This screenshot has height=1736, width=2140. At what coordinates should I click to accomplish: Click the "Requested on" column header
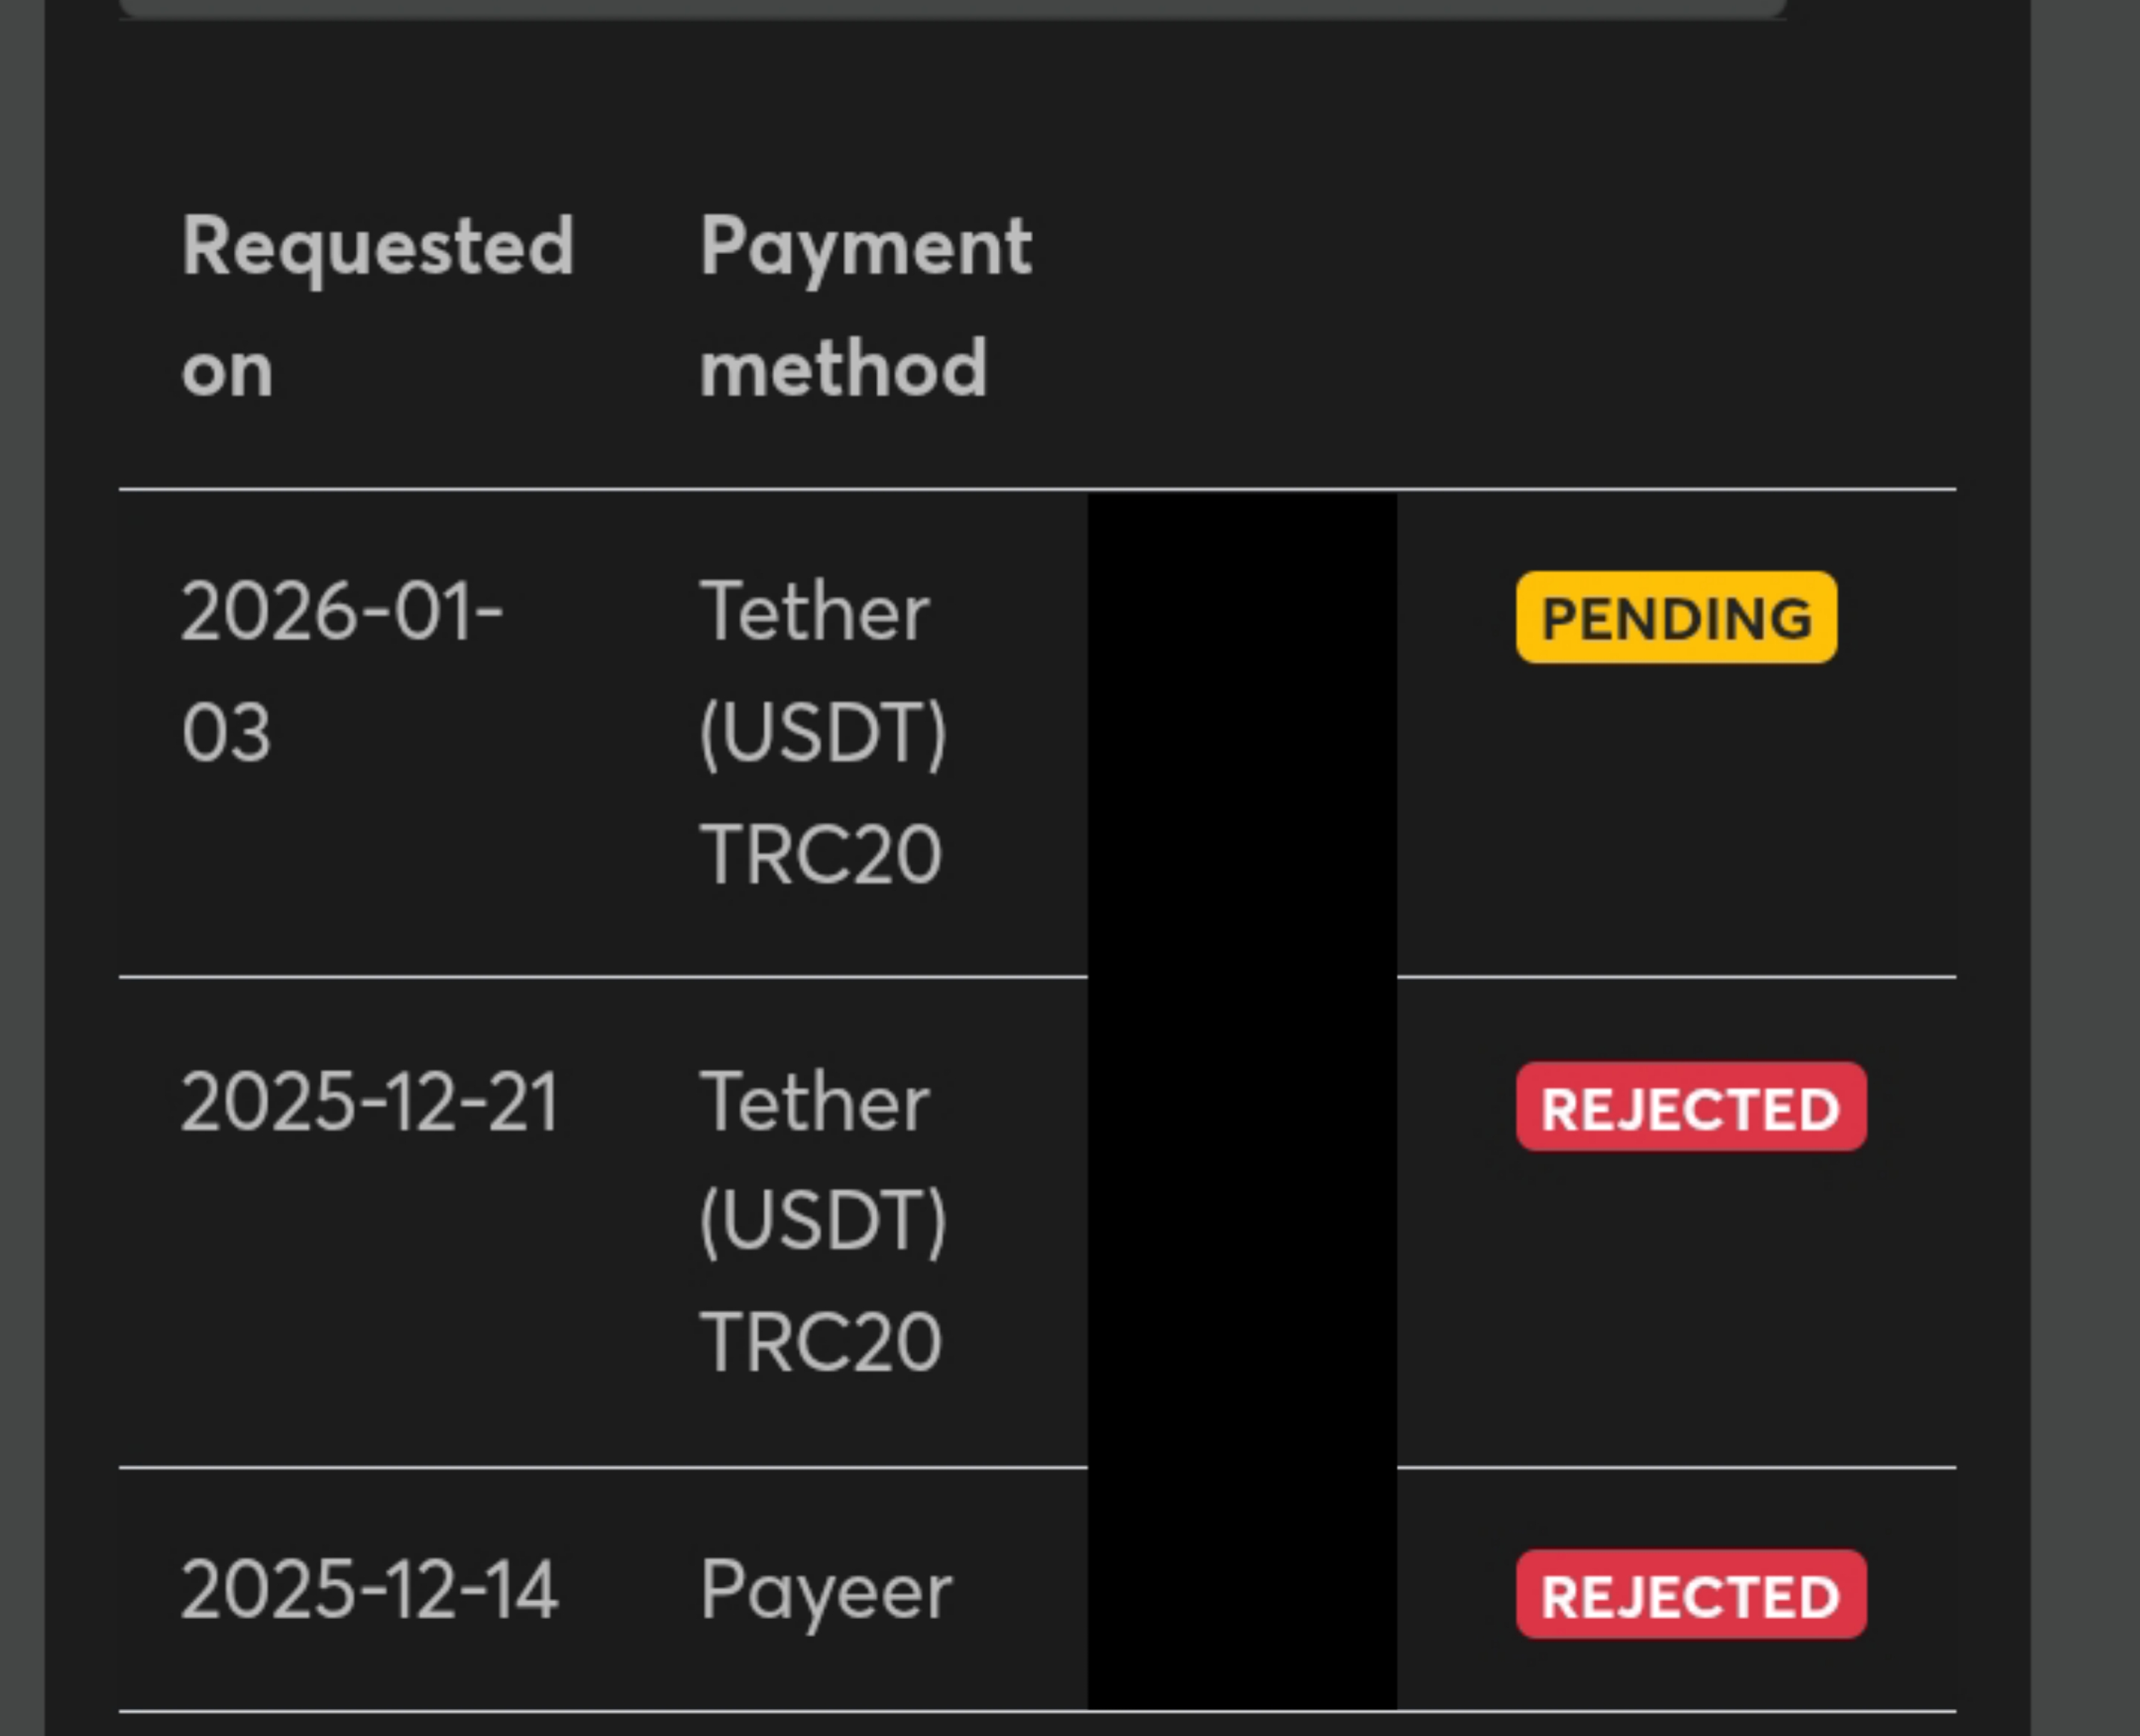click(377, 306)
